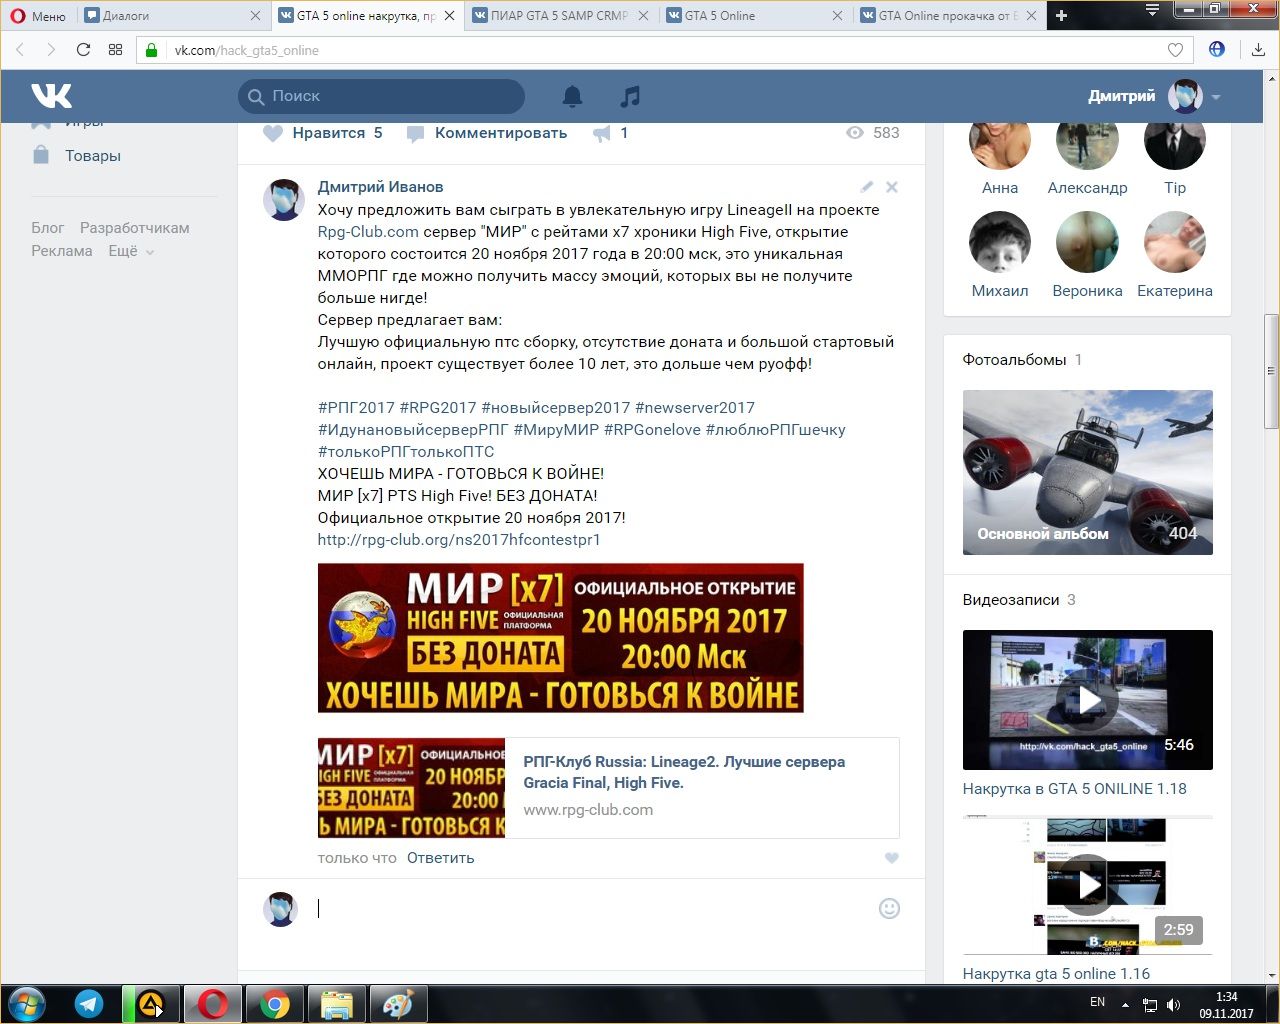Open Paint from the taskbar
1280x1024 pixels.
(x=398, y=1004)
